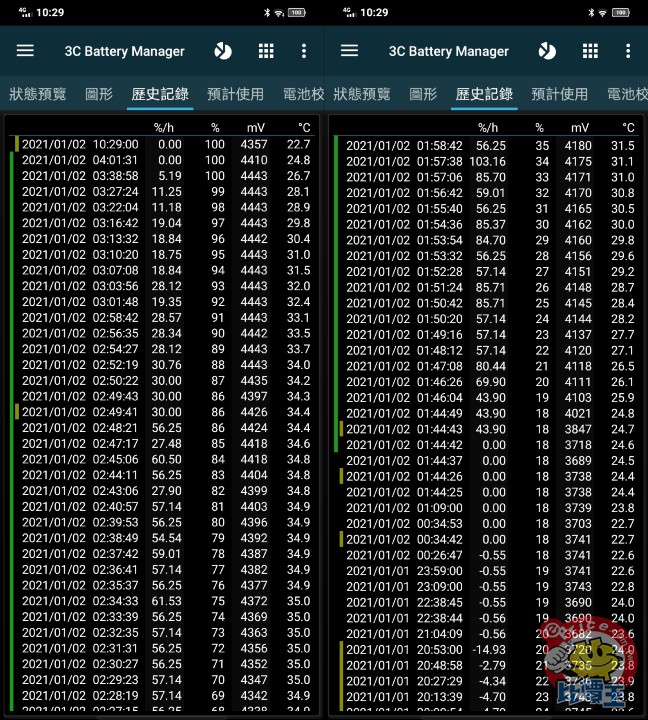Screen dimensions: 648x720
Task: Switch to 圖形 tab in left screen
Action: [99, 94]
